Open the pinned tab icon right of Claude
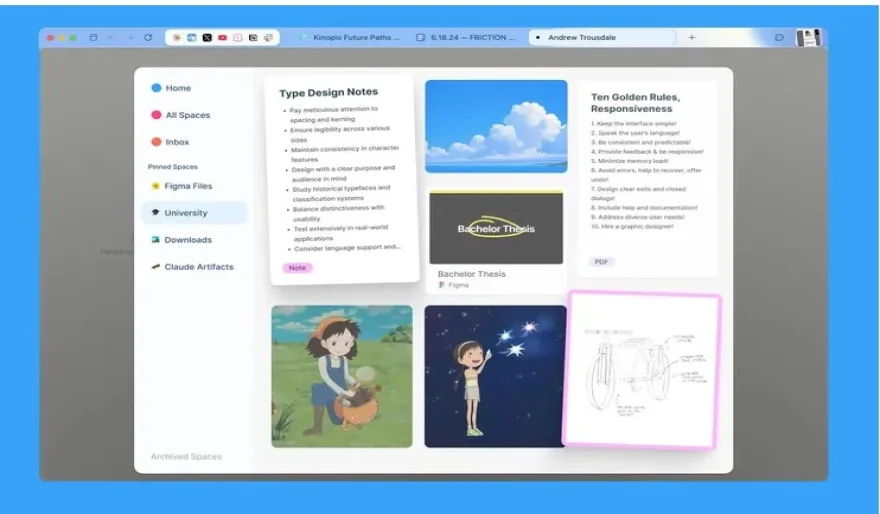This screenshot has width=880, height=514. (192, 38)
